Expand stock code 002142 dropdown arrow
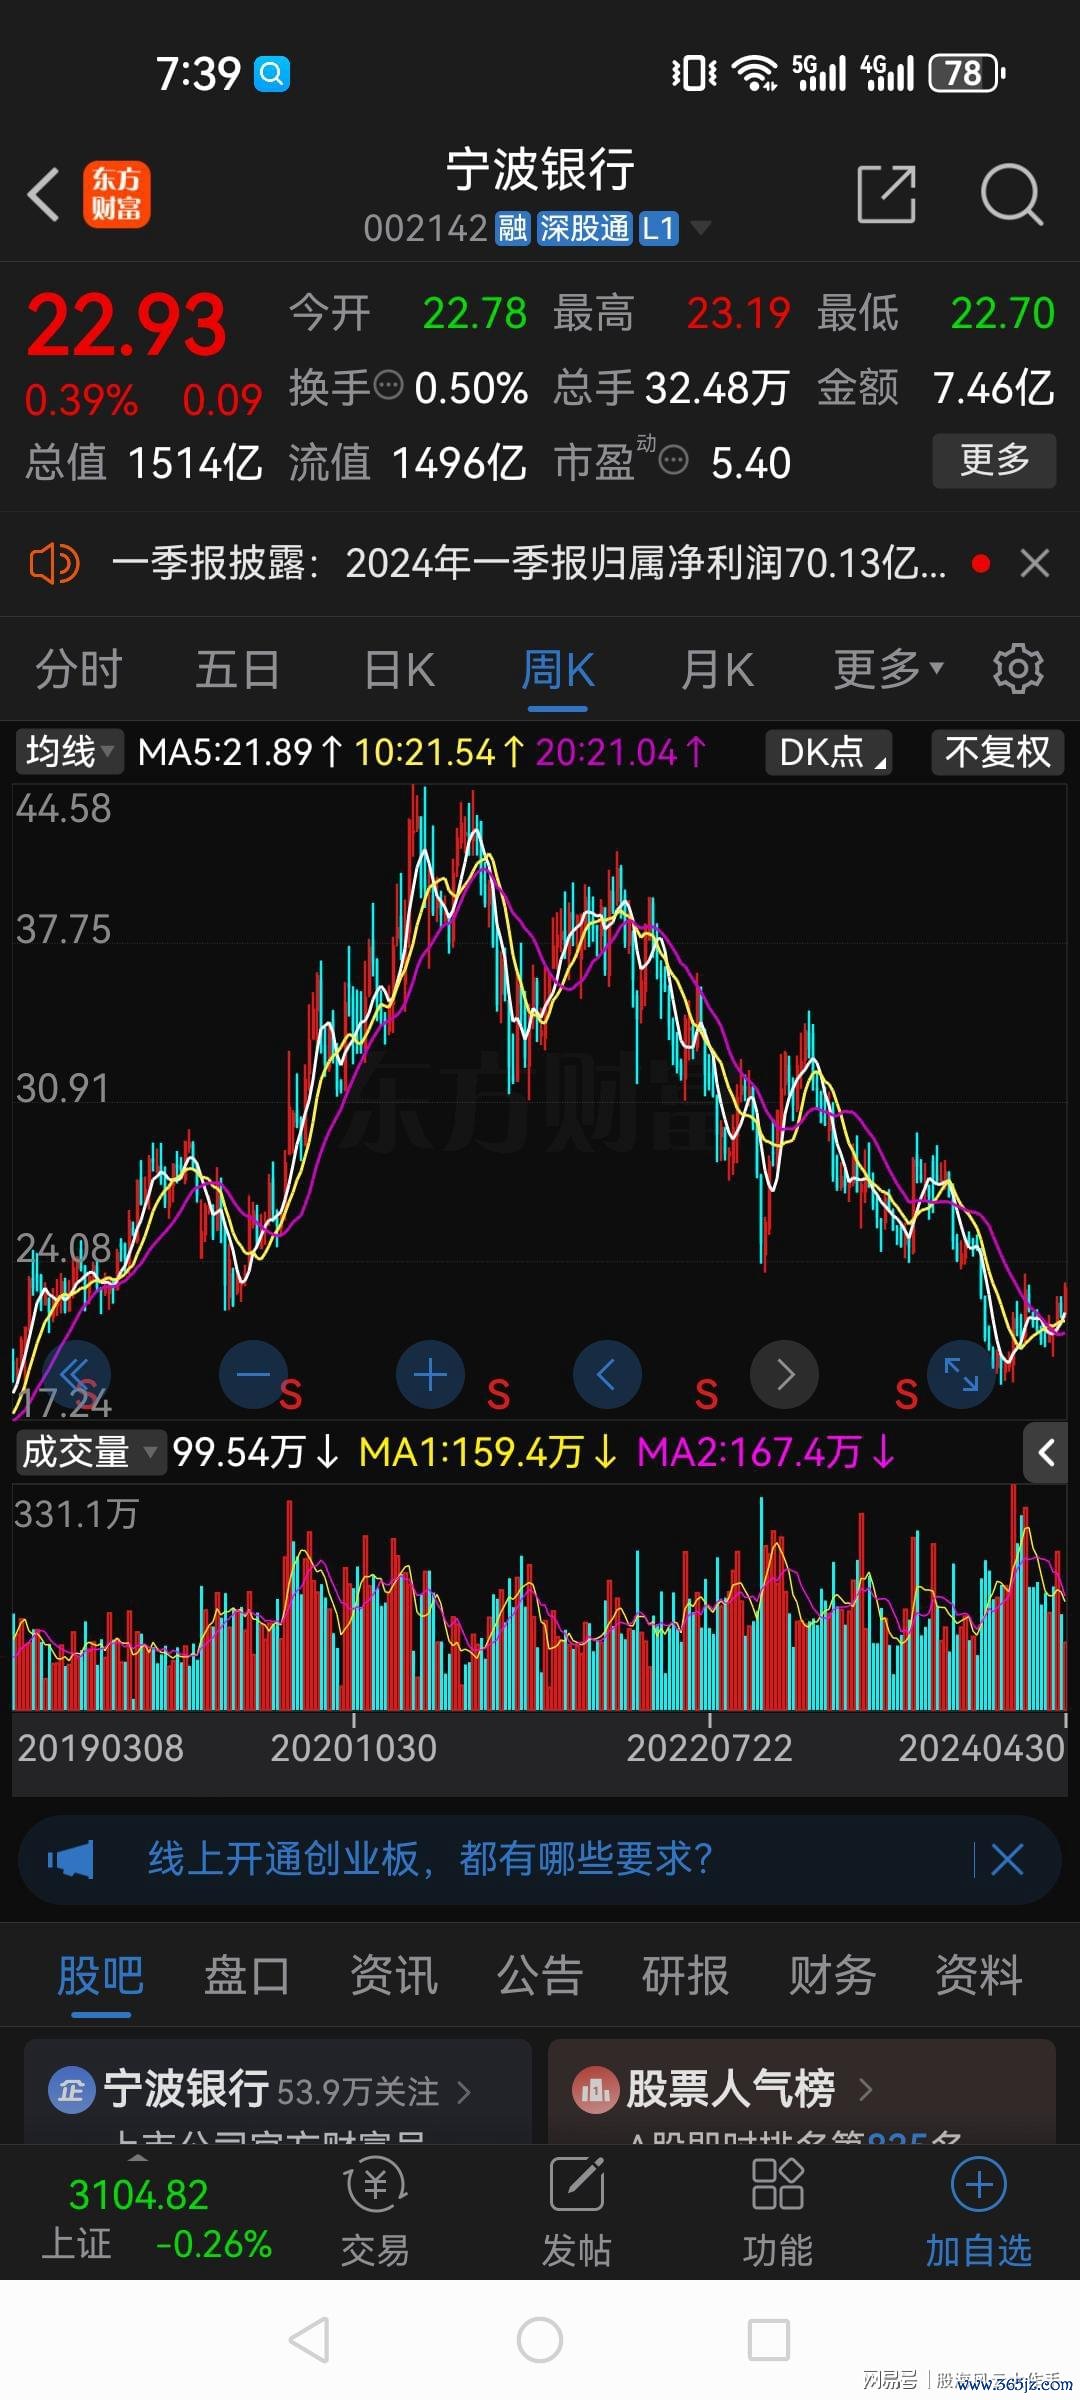 coord(701,228)
